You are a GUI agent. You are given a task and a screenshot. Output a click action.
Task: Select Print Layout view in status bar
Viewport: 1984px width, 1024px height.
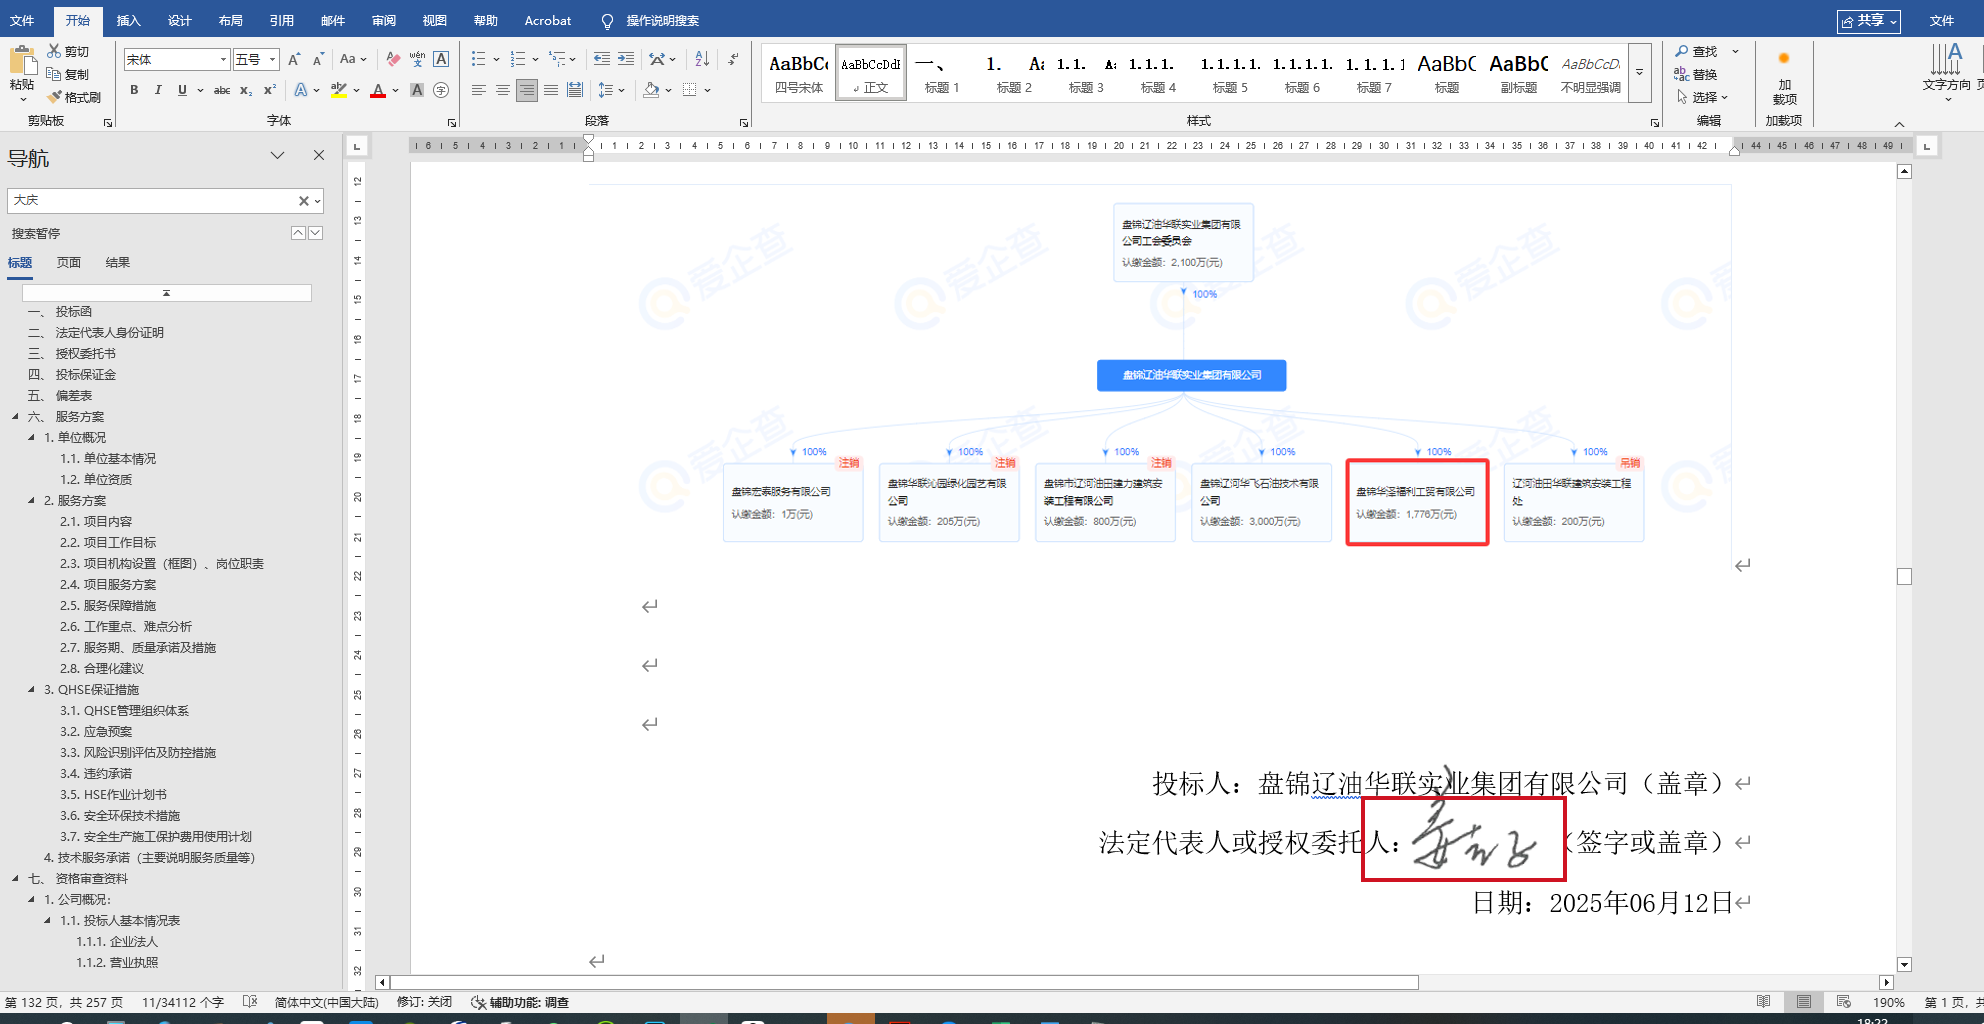1804,1002
